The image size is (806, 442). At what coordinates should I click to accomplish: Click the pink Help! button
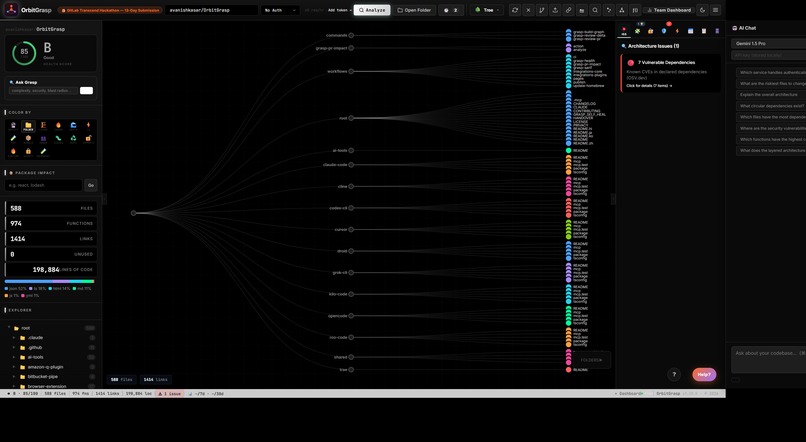click(704, 375)
